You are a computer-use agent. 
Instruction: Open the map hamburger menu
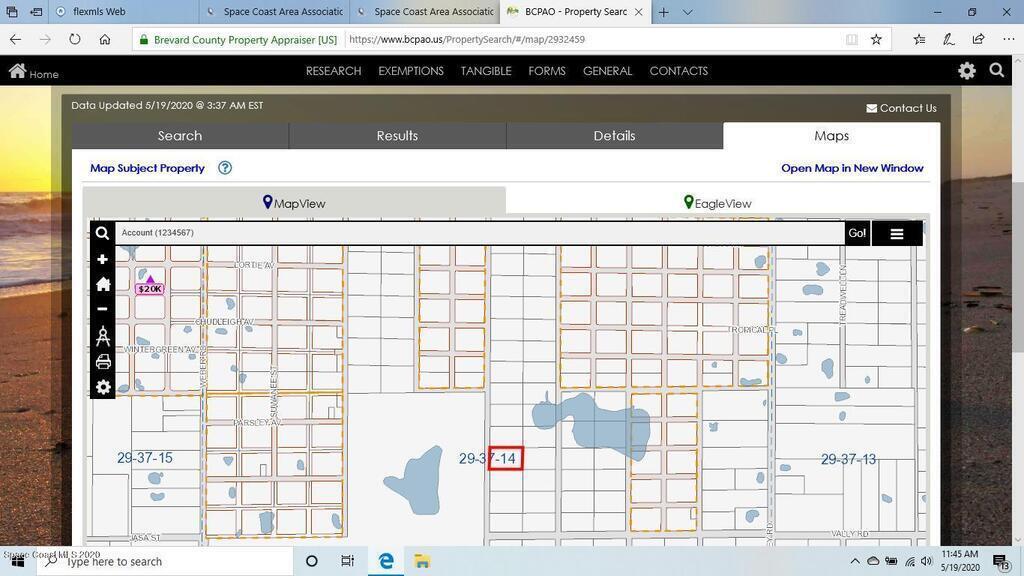click(x=896, y=233)
